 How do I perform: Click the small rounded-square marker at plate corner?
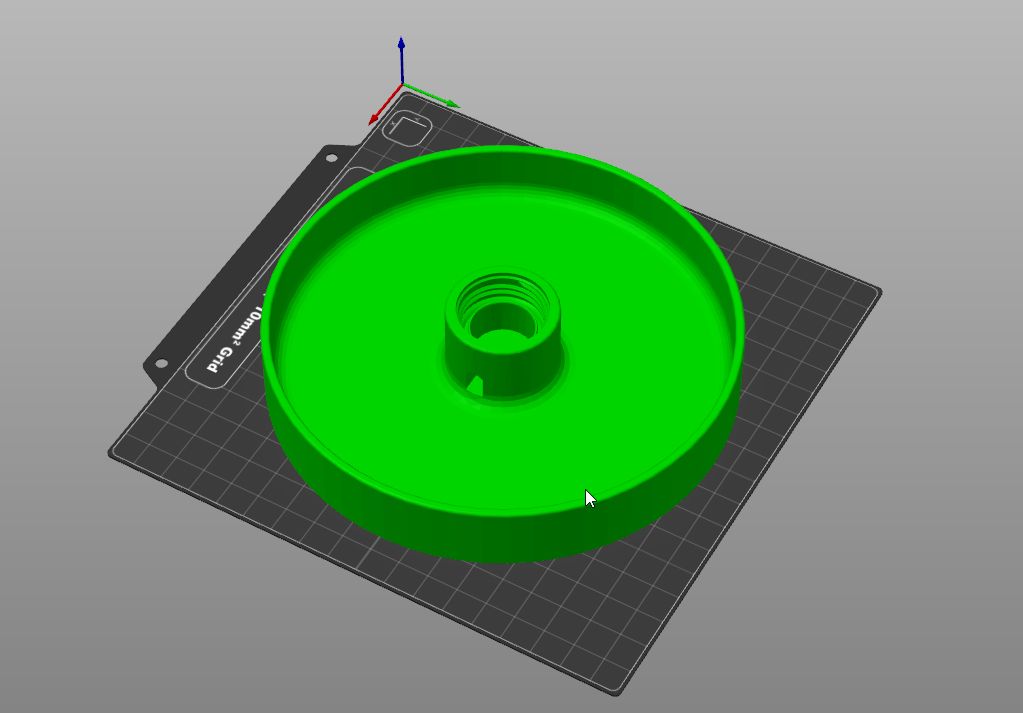pos(407,129)
